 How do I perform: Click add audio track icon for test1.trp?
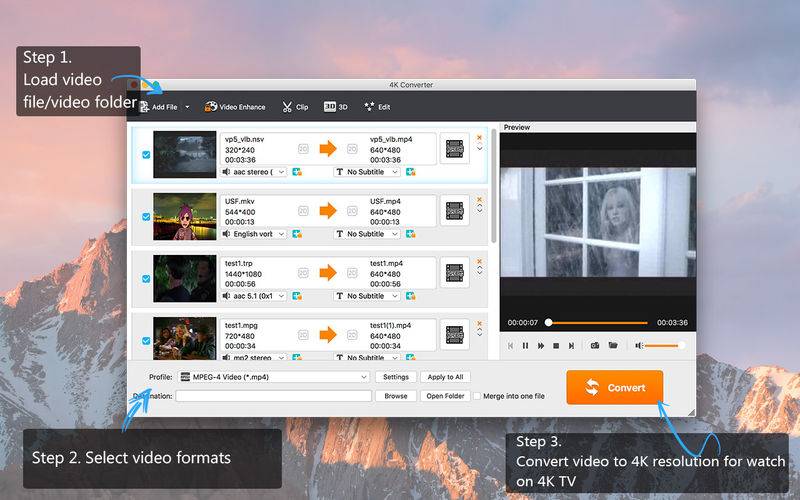[x=297, y=296]
